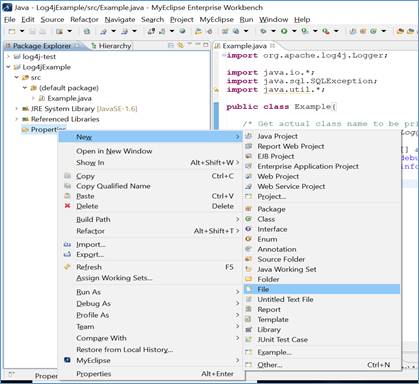Viewport: 419px width, 384px height.
Task: Choose Import... in the context menu
Action: pyautogui.click(x=152, y=244)
